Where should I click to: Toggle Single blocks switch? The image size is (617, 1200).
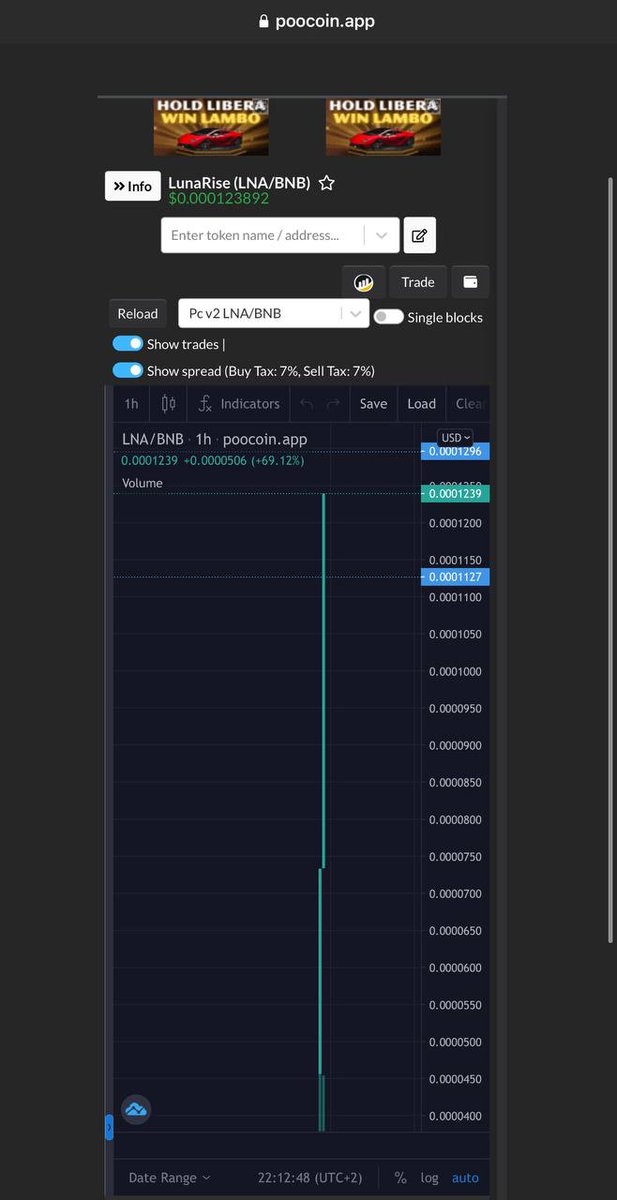click(388, 317)
